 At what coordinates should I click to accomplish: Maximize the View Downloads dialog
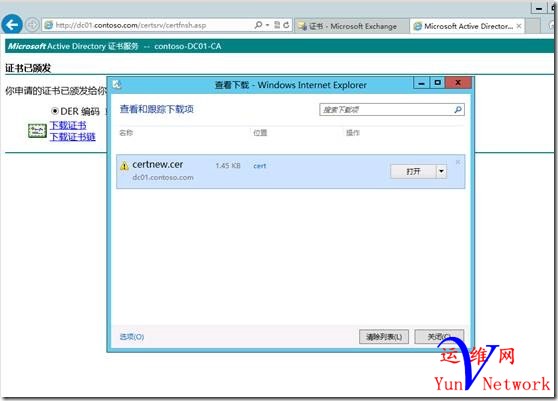438,83
